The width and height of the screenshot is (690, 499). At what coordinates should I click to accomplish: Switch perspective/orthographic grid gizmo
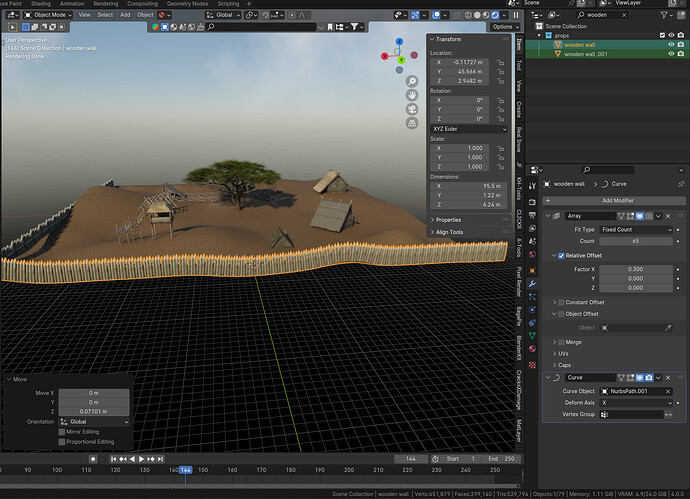coord(412,123)
